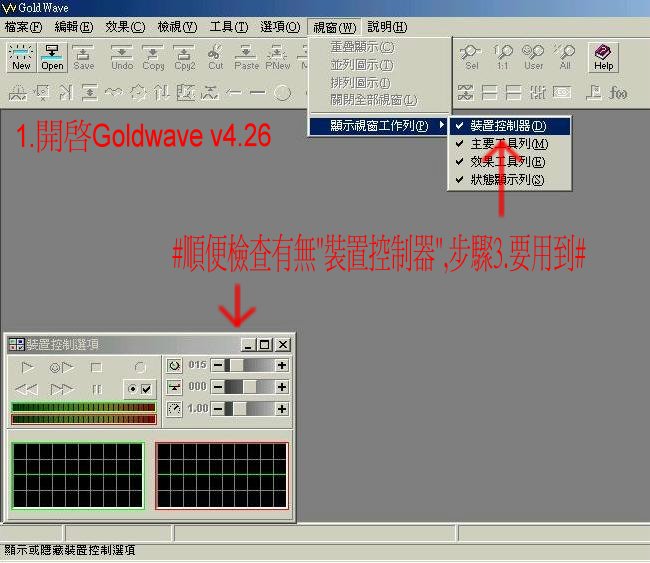650x563 pixels.
Task: Uncheck 狀態顯示列 menu item
Action: point(508,180)
